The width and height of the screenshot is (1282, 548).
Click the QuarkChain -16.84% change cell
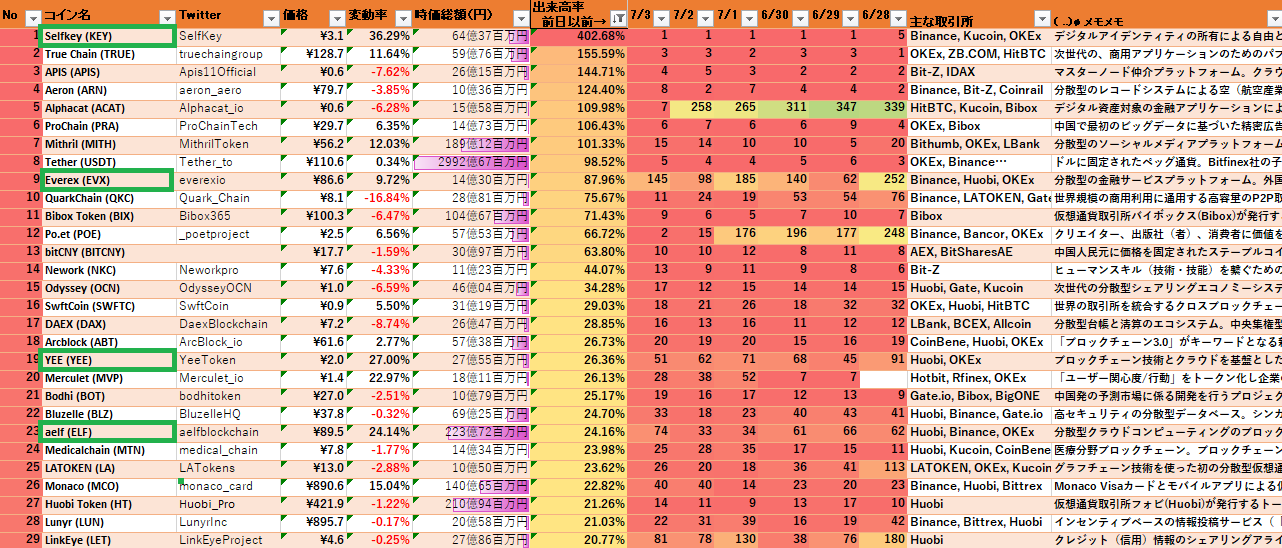[379, 198]
